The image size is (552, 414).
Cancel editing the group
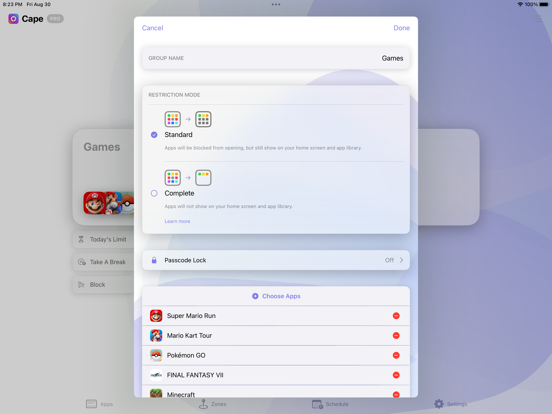point(152,28)
